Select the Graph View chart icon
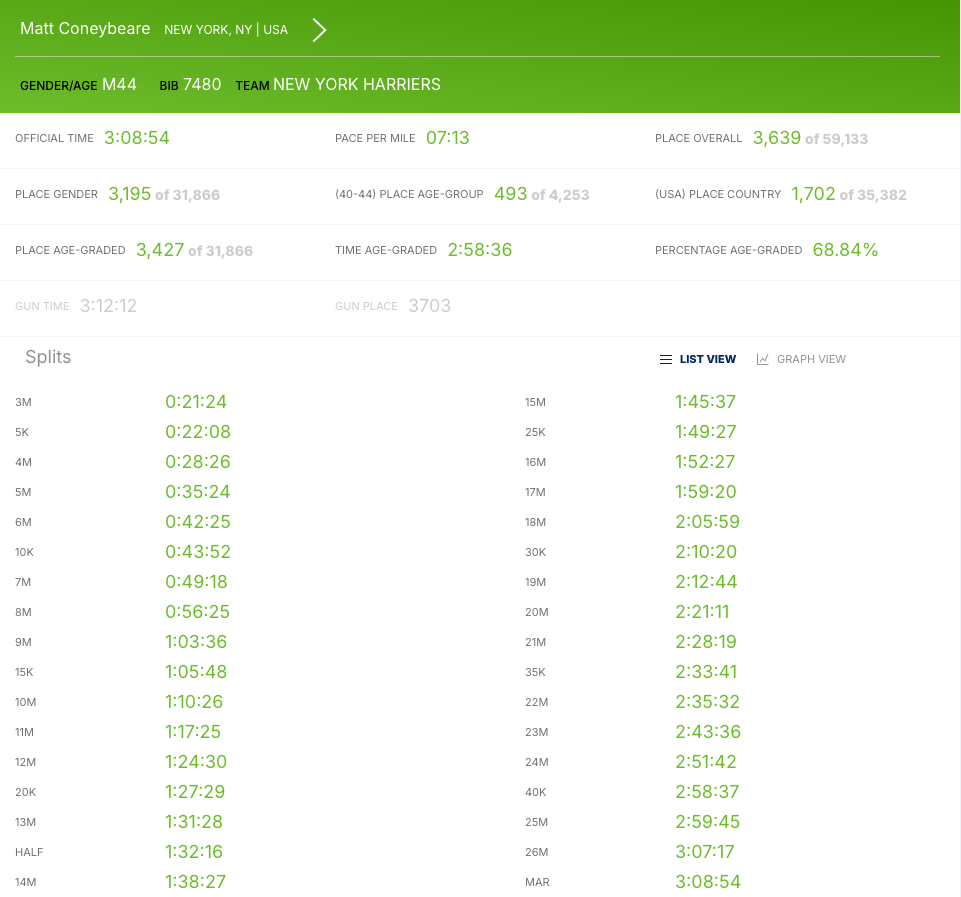 tap(762, 359)
